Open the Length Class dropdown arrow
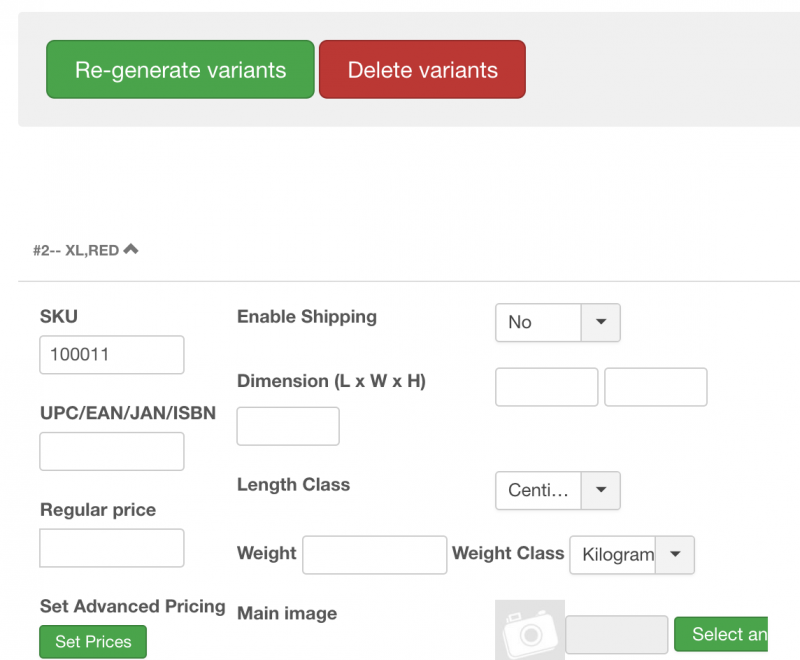The image size is (800, 660). (x=601, y=490)
